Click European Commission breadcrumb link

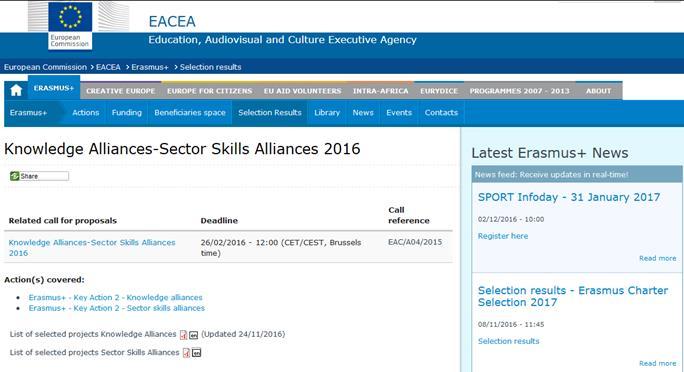[45, 67]
